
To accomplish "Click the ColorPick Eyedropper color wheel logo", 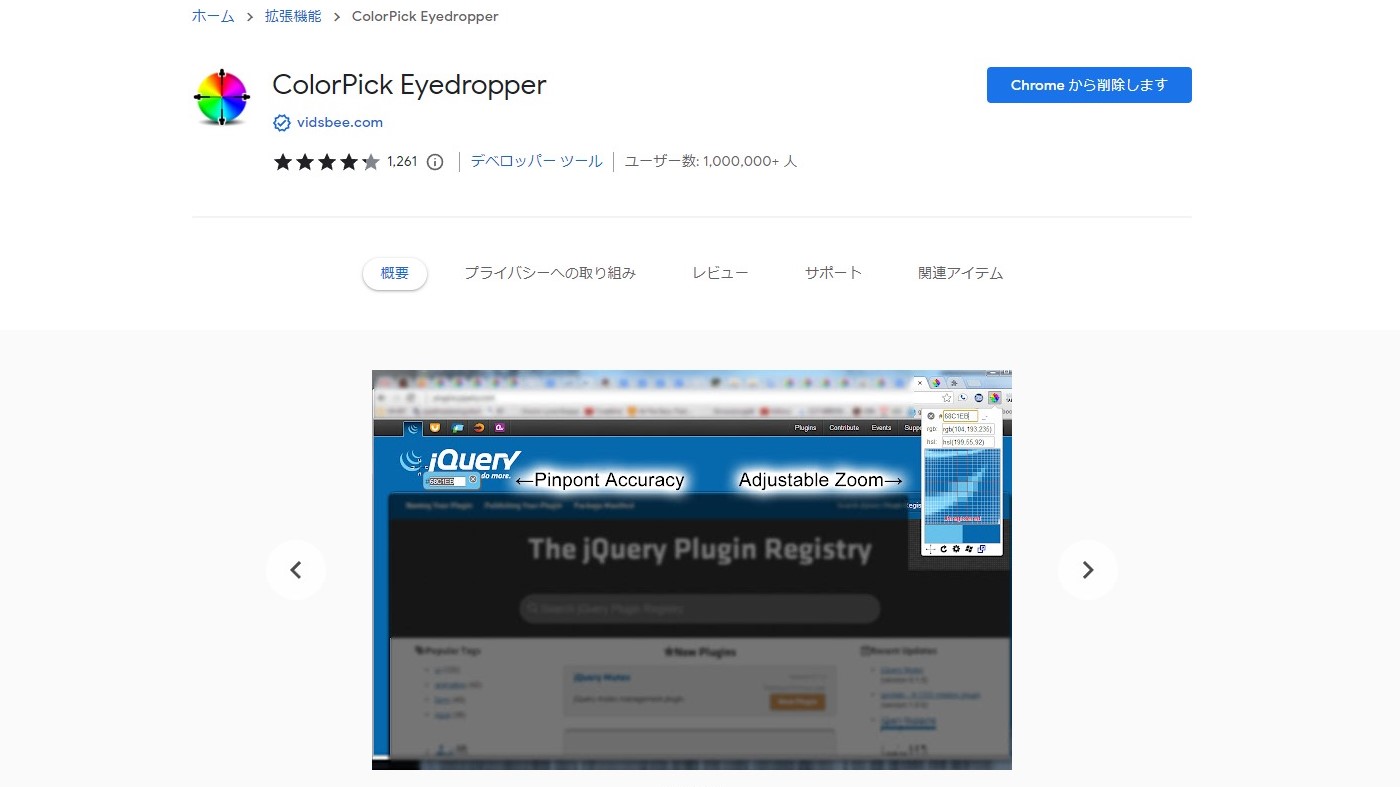I will tap(220, 97).
